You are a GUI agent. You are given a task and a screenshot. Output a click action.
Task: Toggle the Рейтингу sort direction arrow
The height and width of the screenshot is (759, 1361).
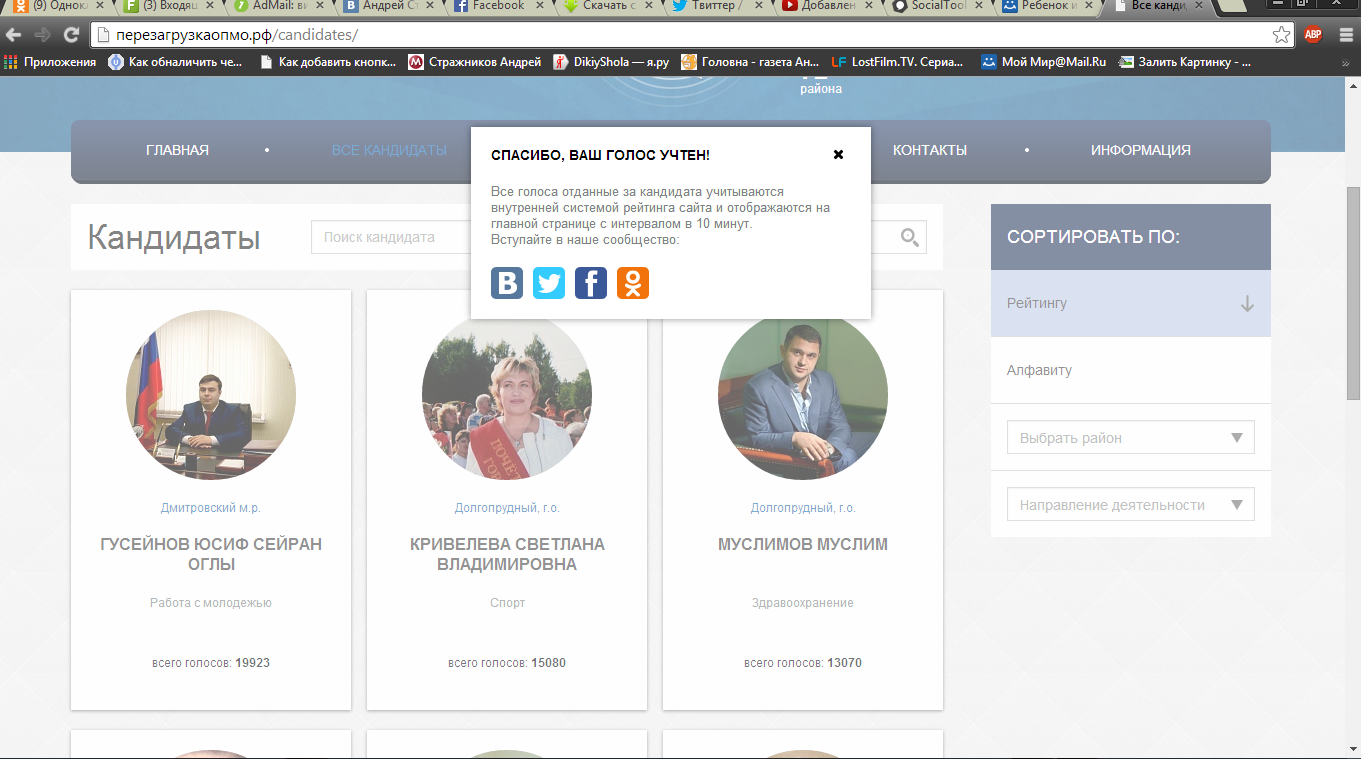[x=1247, y=303]
